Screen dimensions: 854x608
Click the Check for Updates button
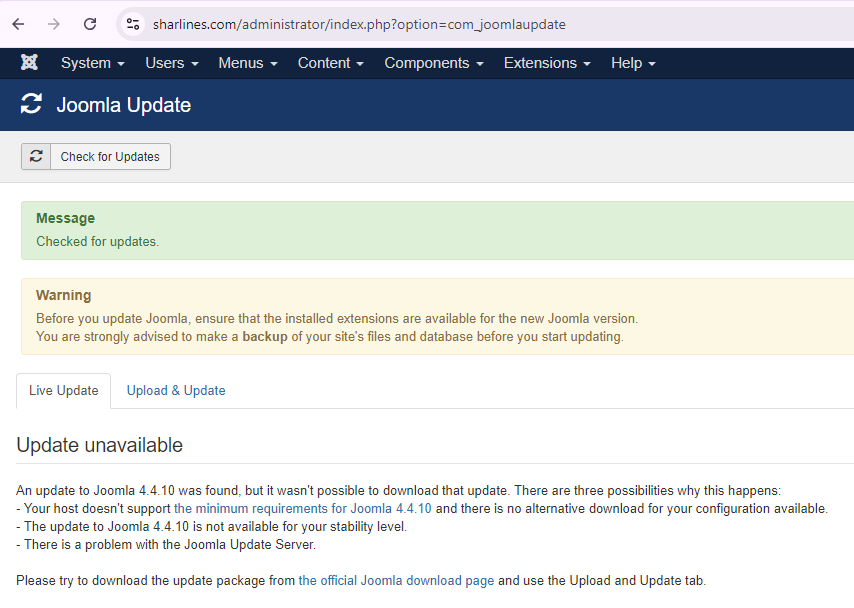click(x=96, y=156)
